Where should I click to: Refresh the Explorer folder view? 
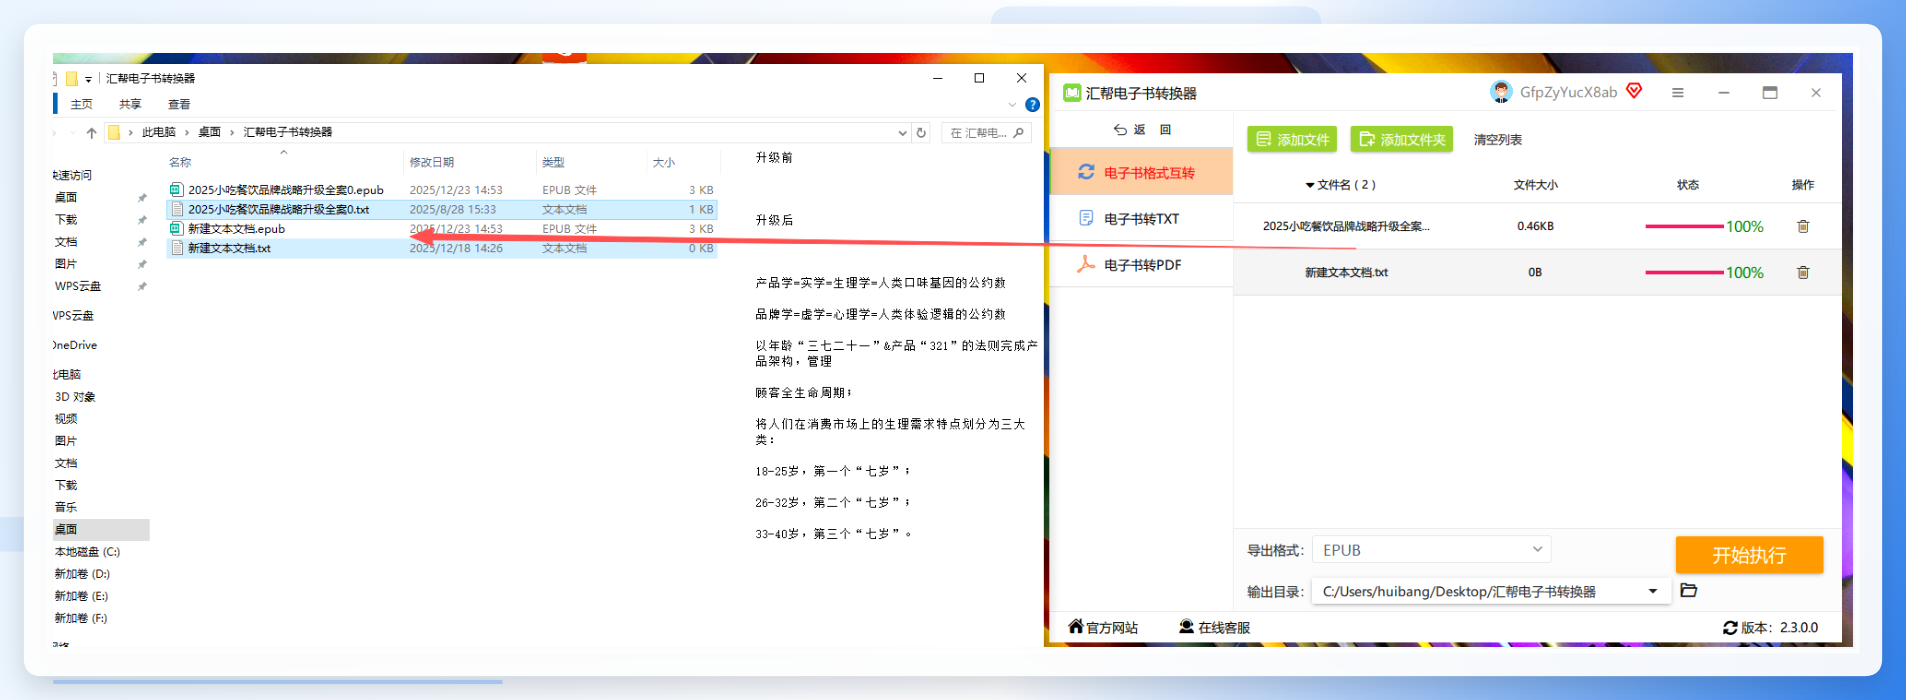(921, 133)
